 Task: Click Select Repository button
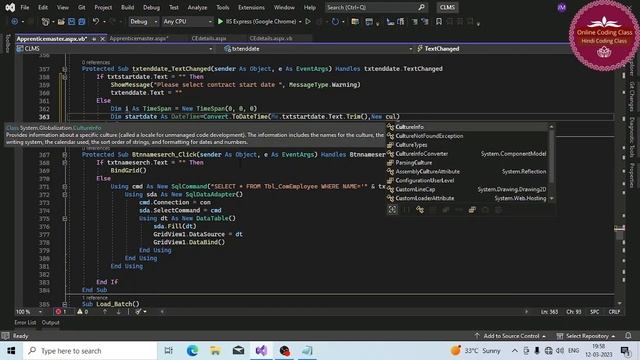(586, 336)
